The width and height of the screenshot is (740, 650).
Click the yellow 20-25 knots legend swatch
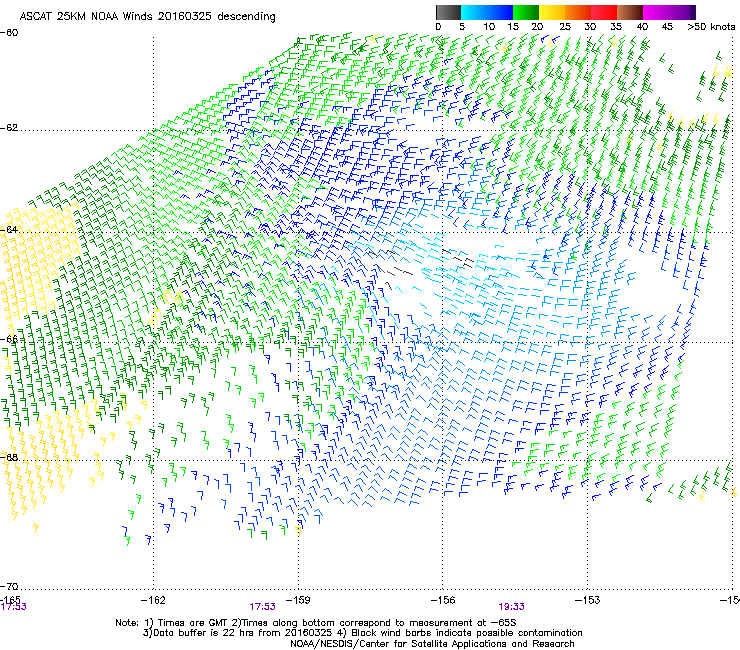click(552, 12)
